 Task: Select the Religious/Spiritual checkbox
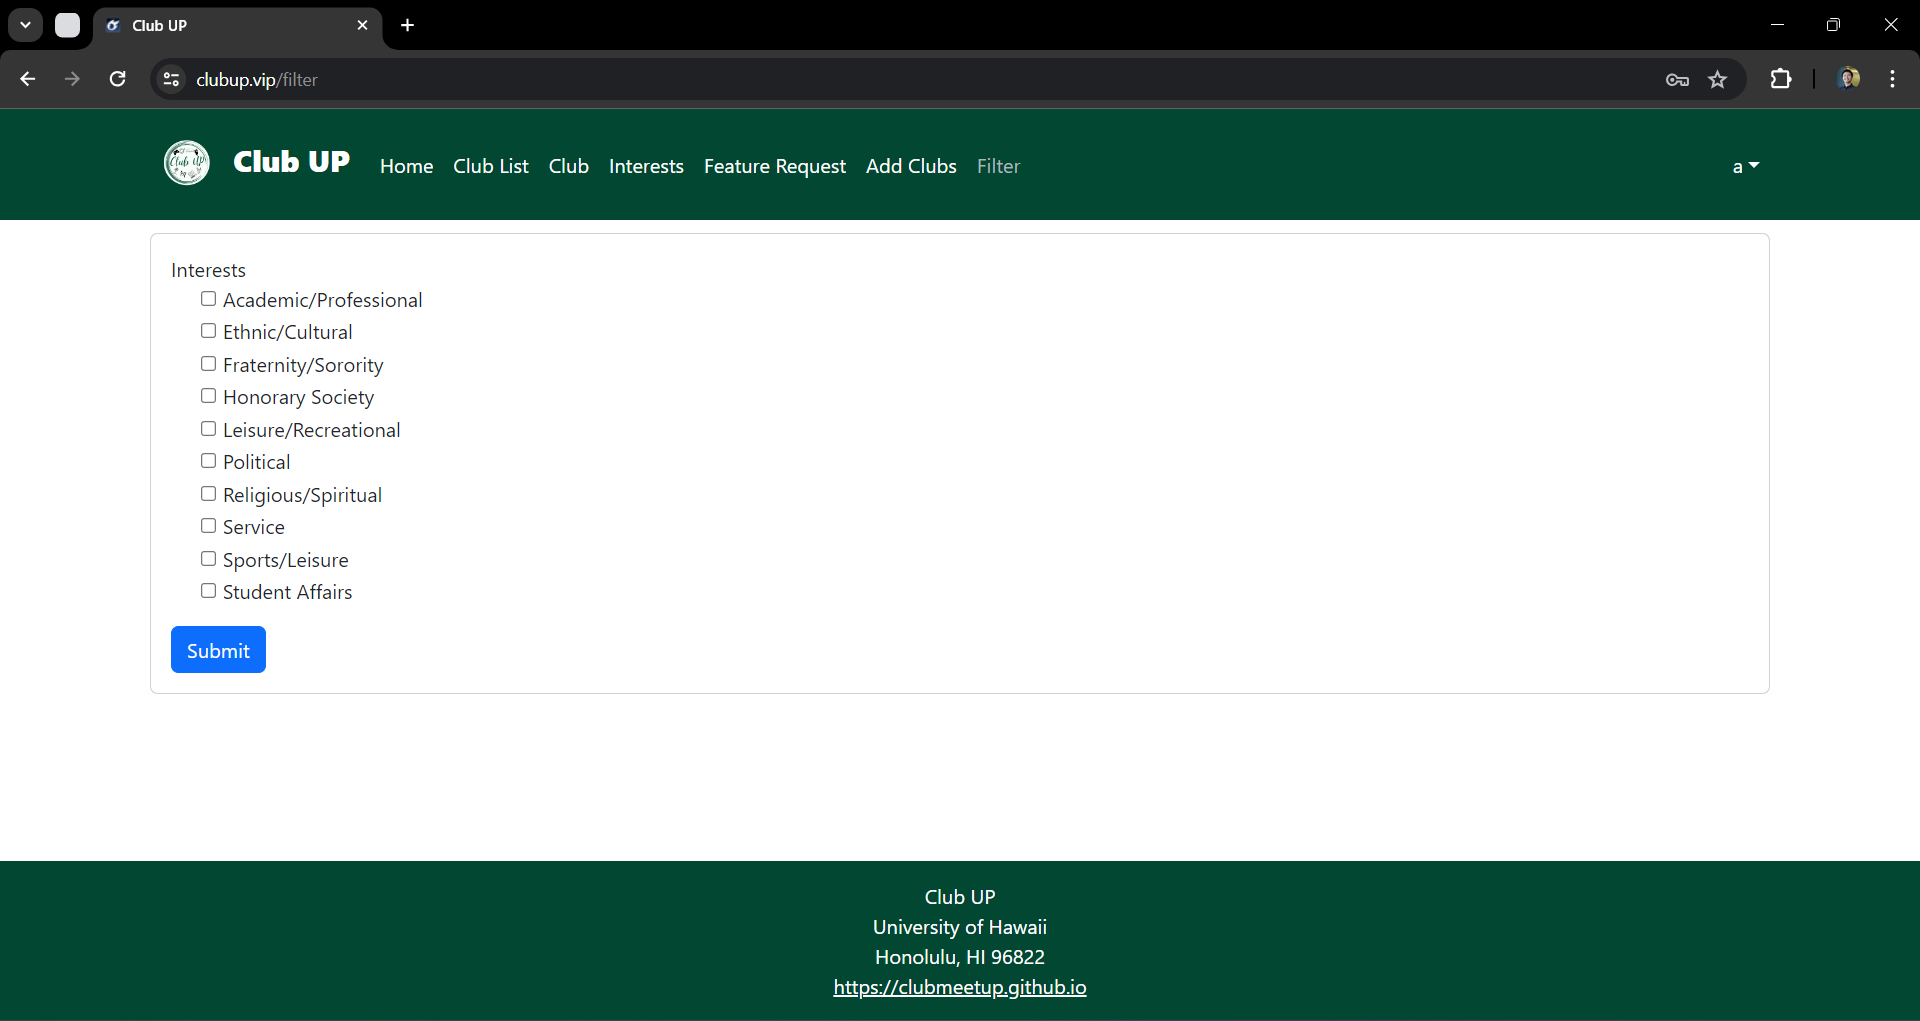point(208,494)
